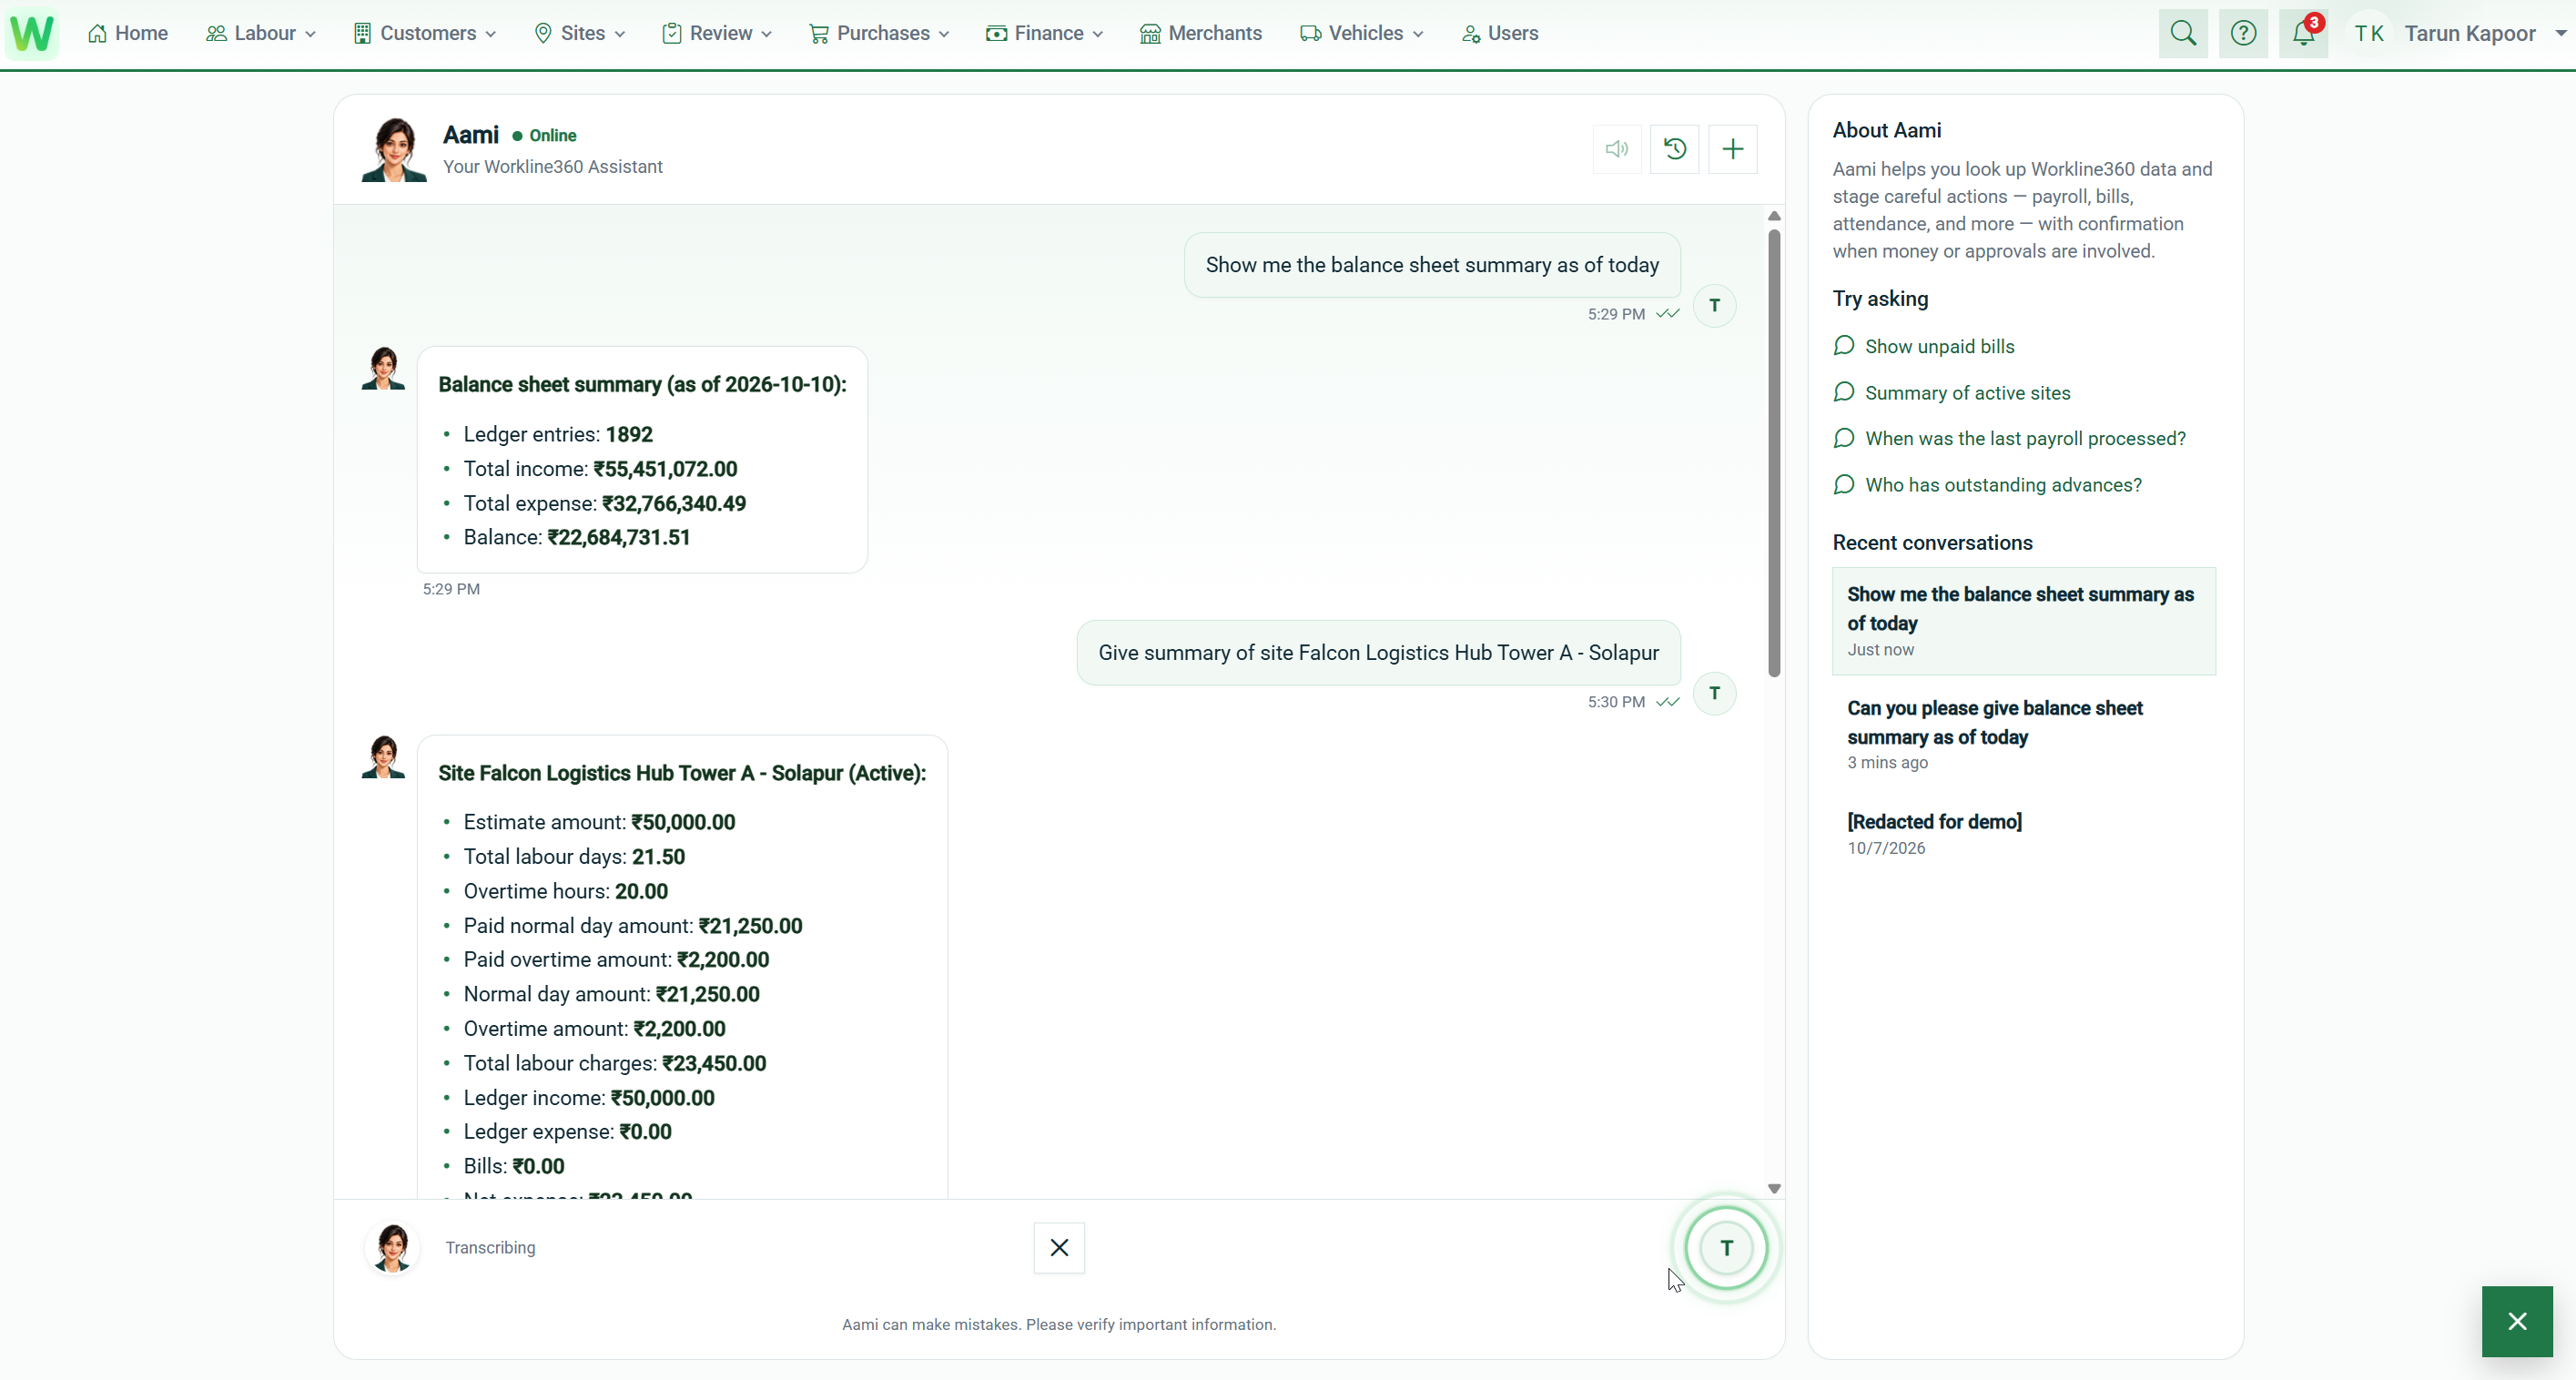Open Tarun Kapoor account dropdown arrow

pos(2560,33)
